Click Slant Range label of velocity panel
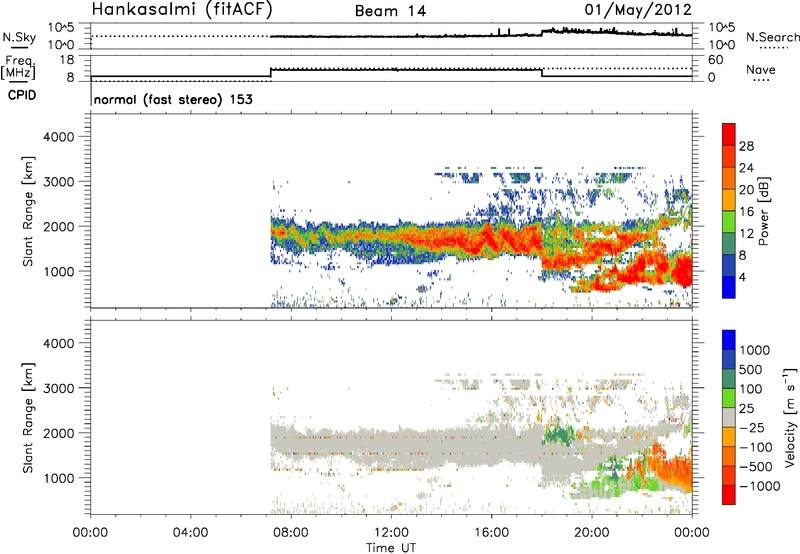The image size is (800, 554). pyautogui.click(x=28, y=418)
